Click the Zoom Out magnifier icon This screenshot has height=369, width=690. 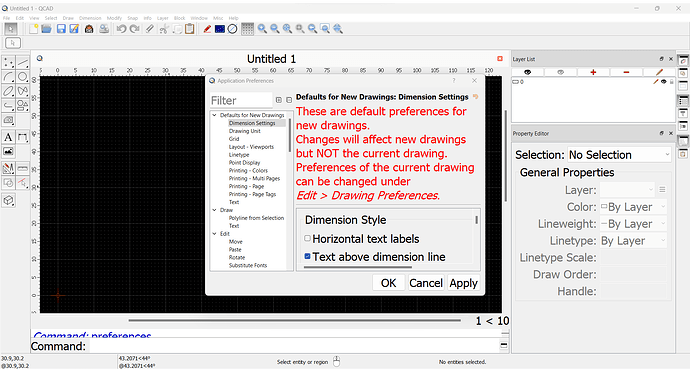point(275,29)
